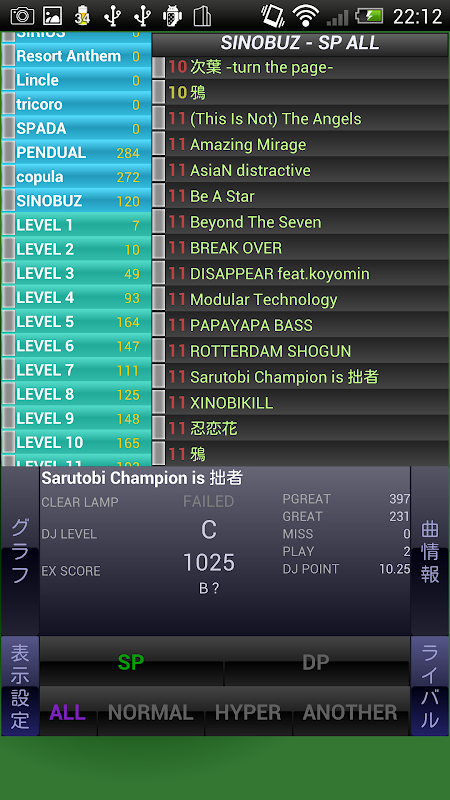Select the ALL difficulty filter
450x800 pixels.
pos(68,712)
